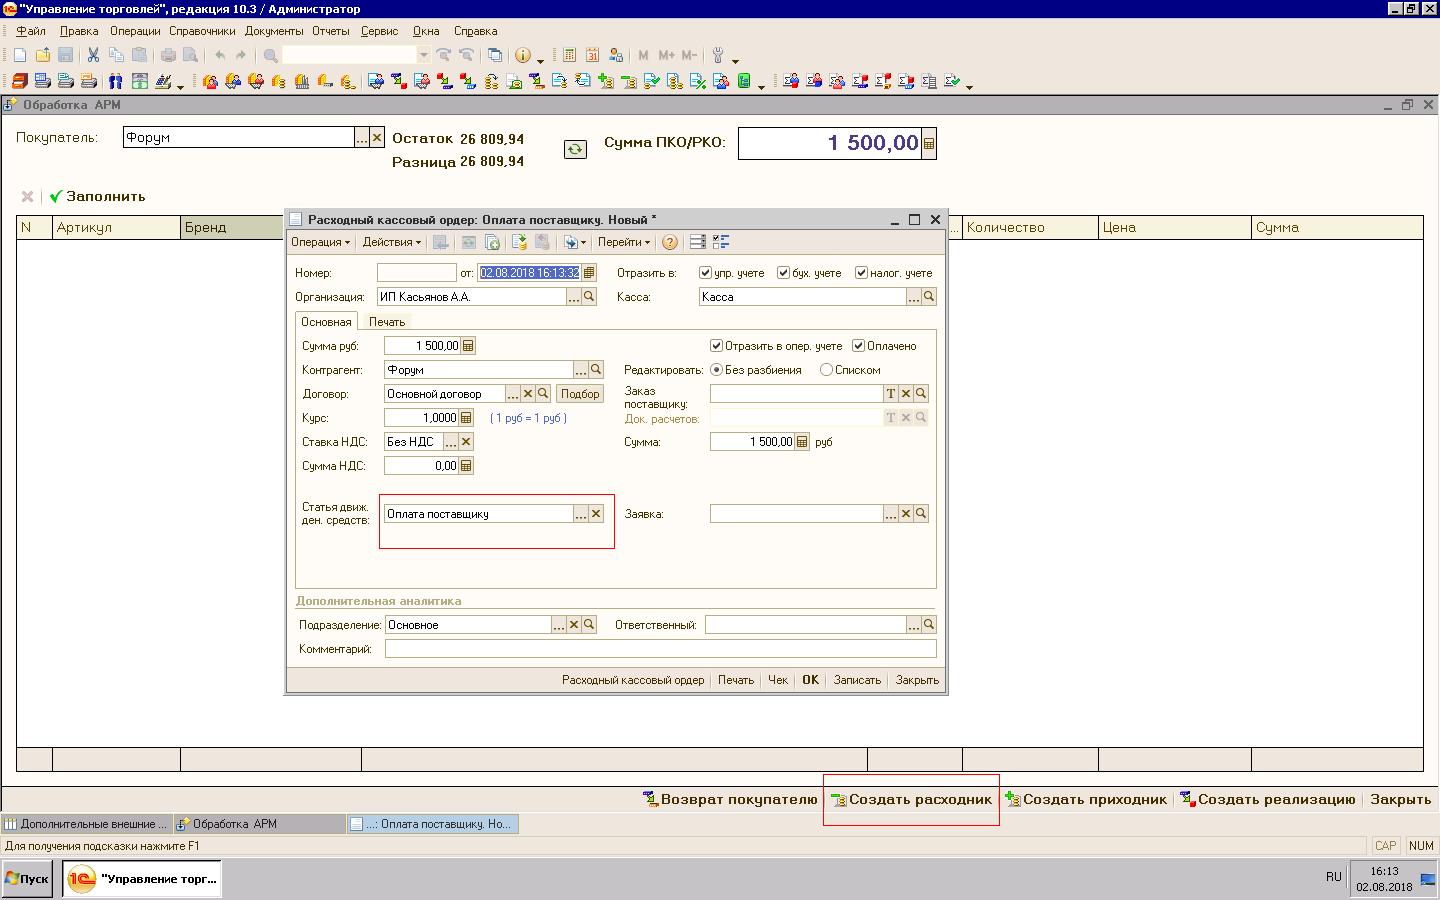Open calculator for Сумма ПКО/РКО field
The image size is (1440, 900).
pos(929,144)
